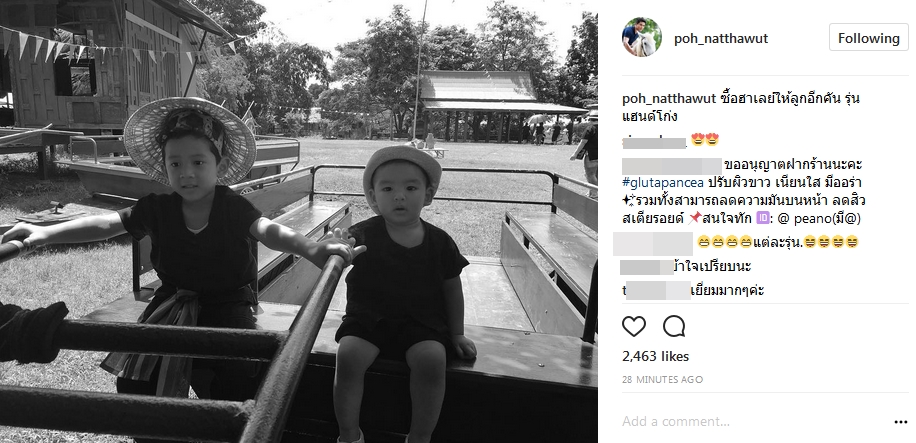This screenshot has width=916, height=443.
Task: Open poh_natthawut profile picture avatar
Action: point(642,37)
